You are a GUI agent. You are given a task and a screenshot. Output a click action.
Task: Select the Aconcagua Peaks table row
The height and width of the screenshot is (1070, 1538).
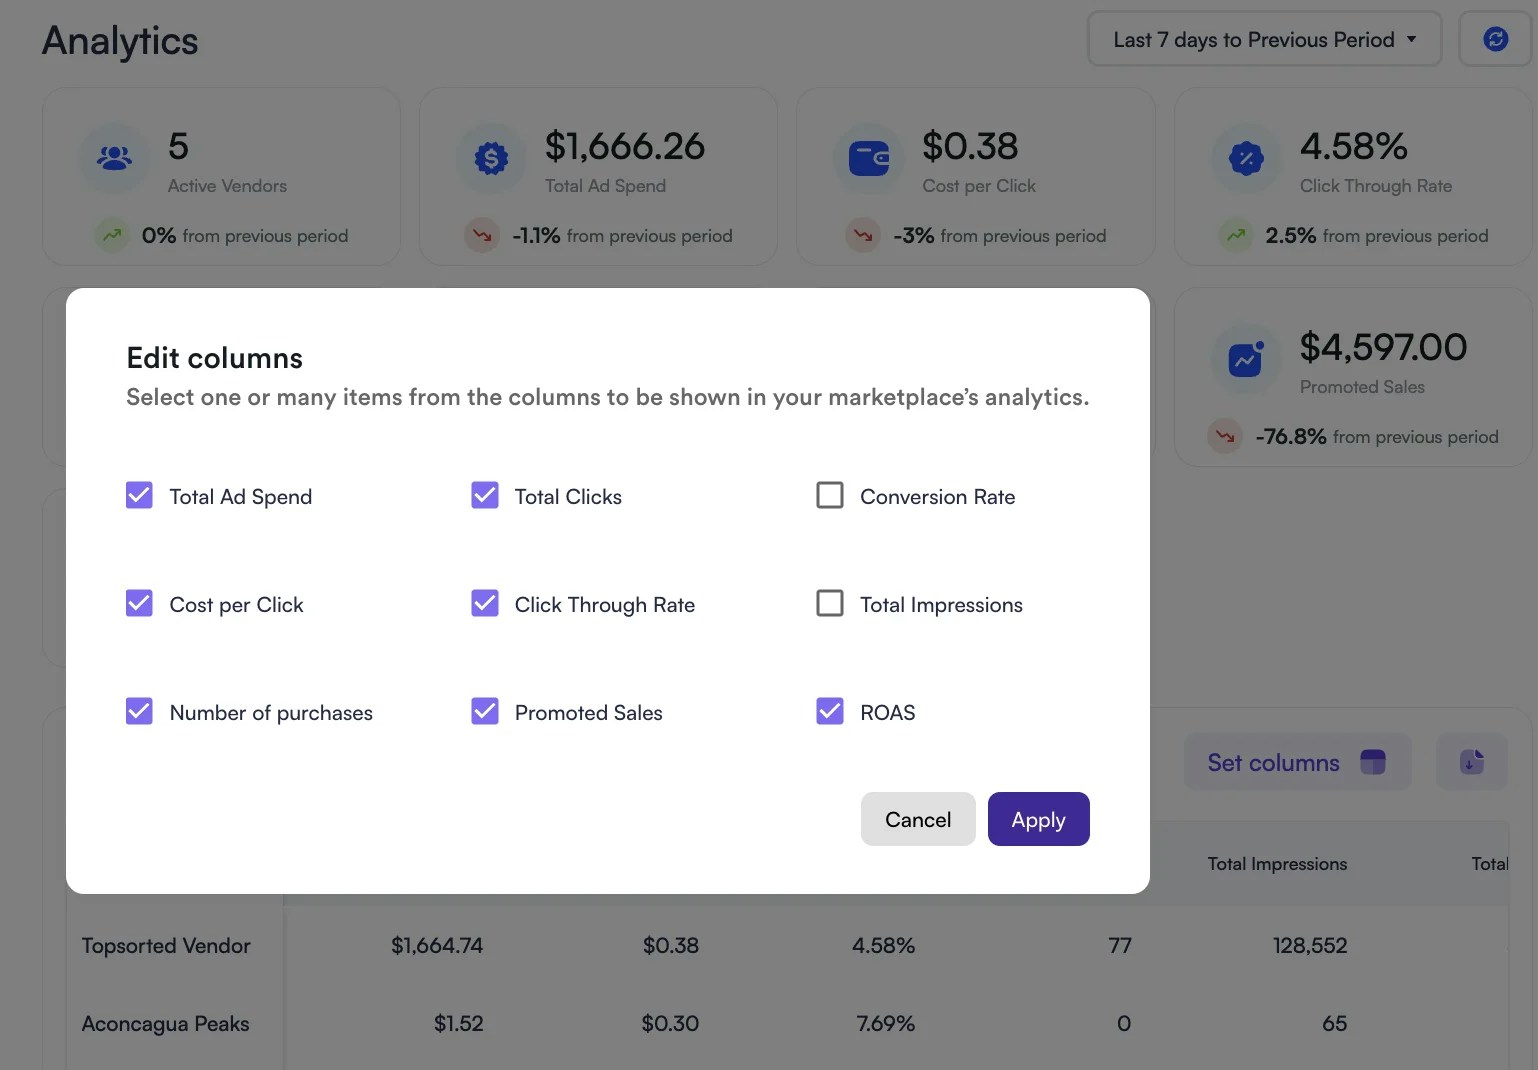pos(165,1023)
